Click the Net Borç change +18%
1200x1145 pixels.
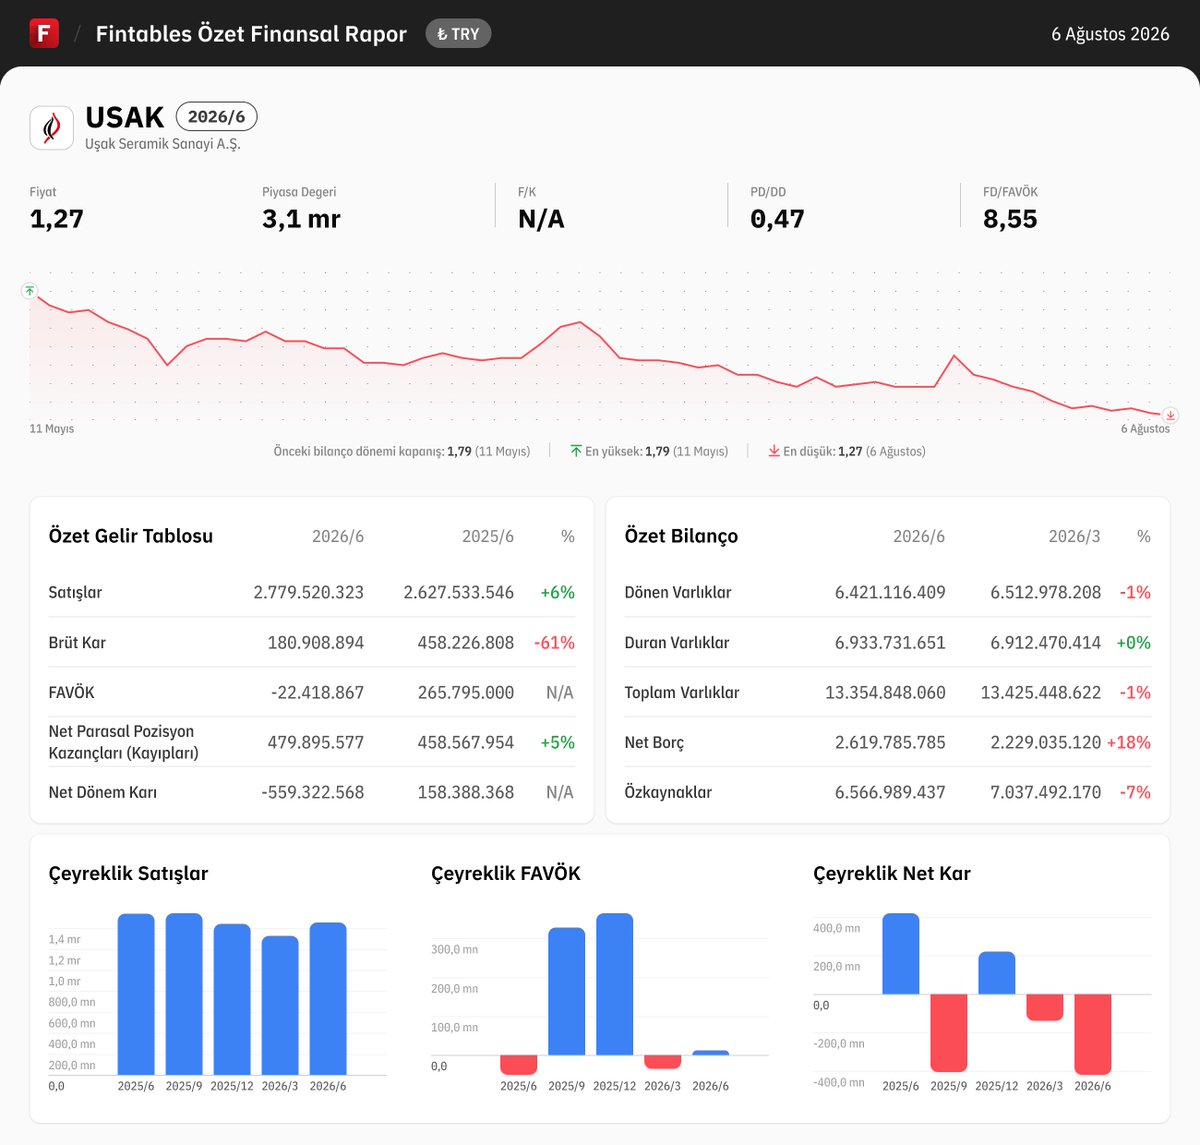[1129, 742]
